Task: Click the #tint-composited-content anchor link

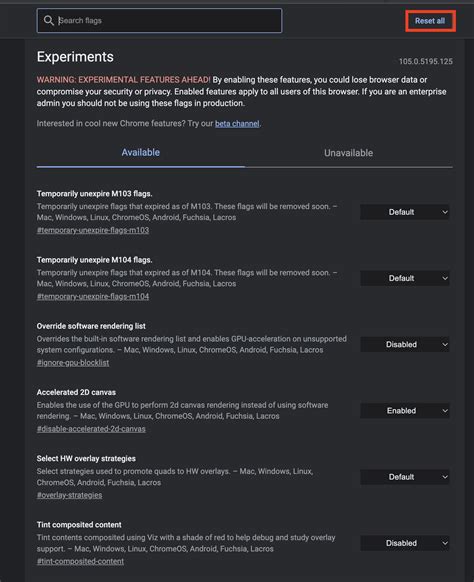Action: (x=80, y=561)
